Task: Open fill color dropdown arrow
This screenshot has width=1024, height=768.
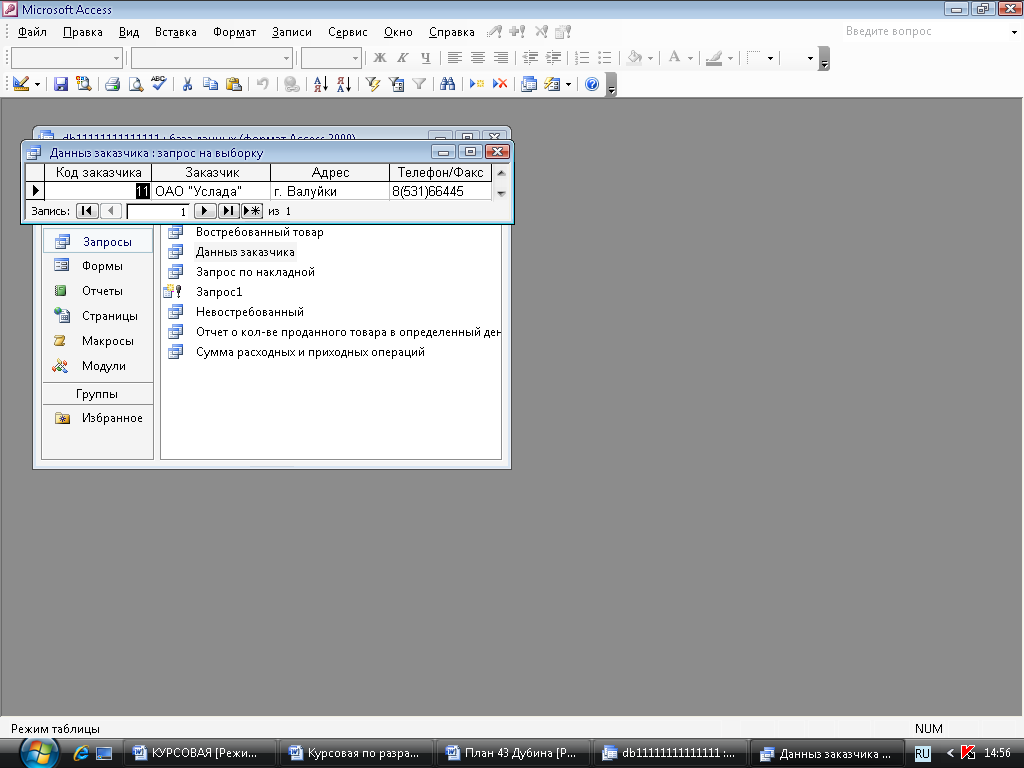Action: (650, 58)
